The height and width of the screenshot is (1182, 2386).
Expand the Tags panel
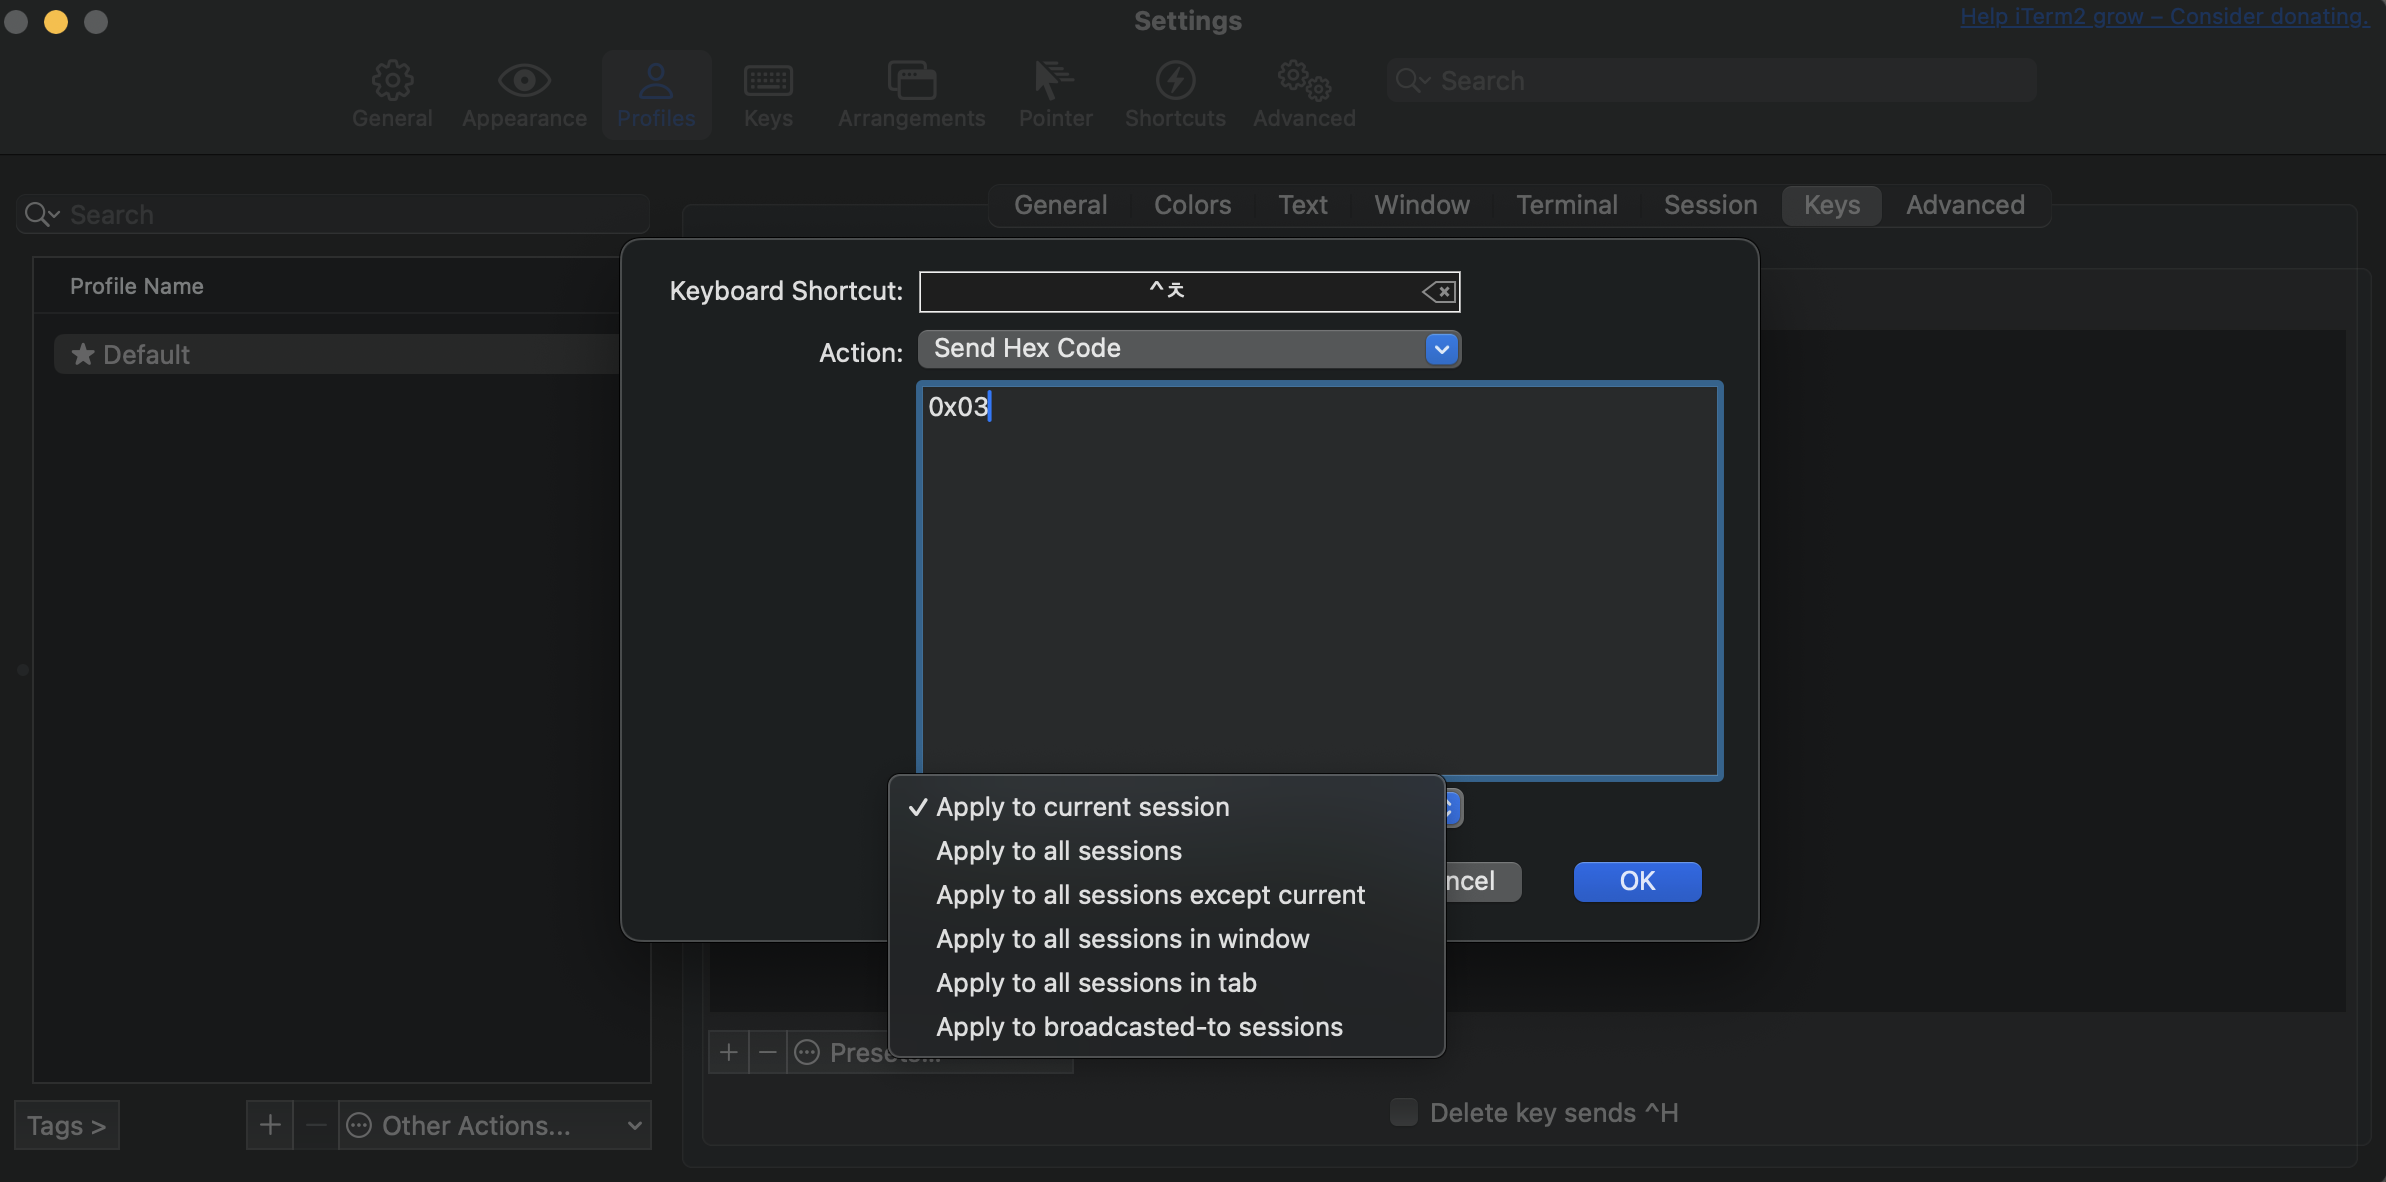pos(66,1125)
